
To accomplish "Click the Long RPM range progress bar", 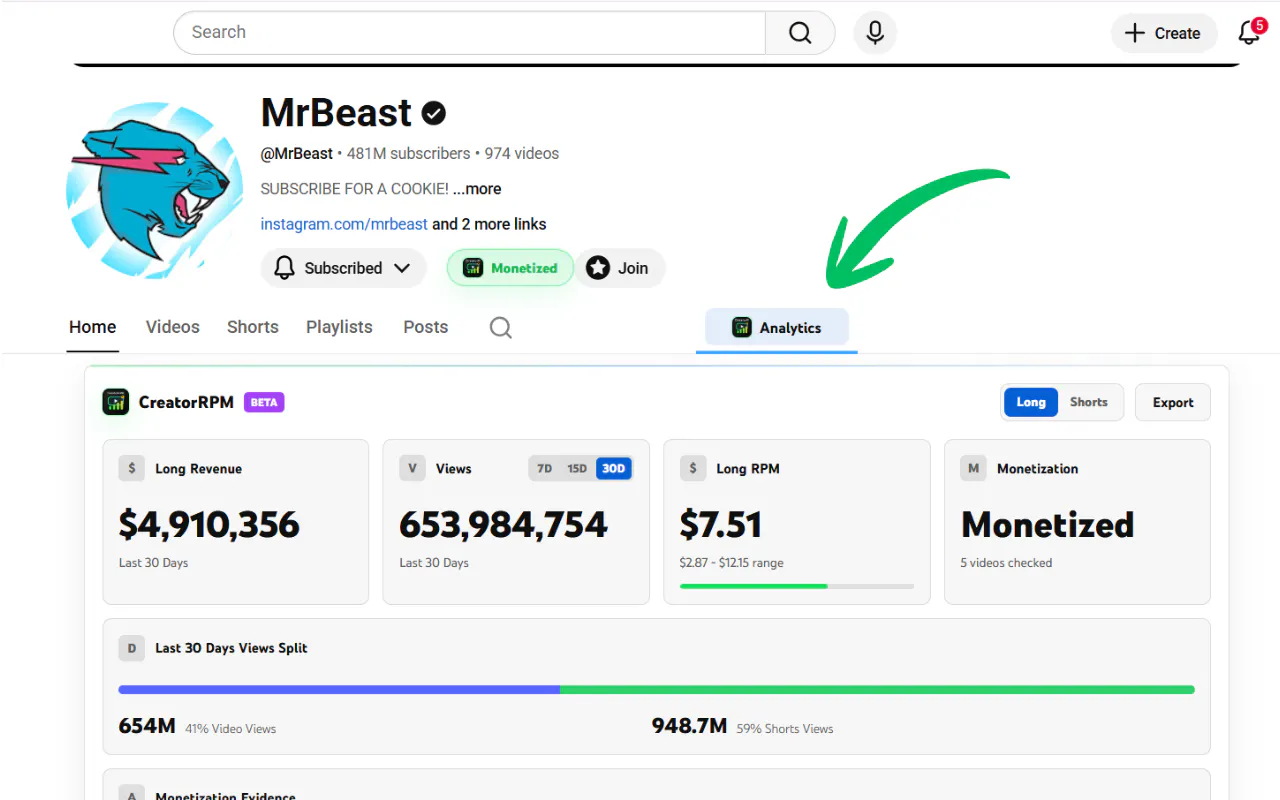I will tap(797, 586).
